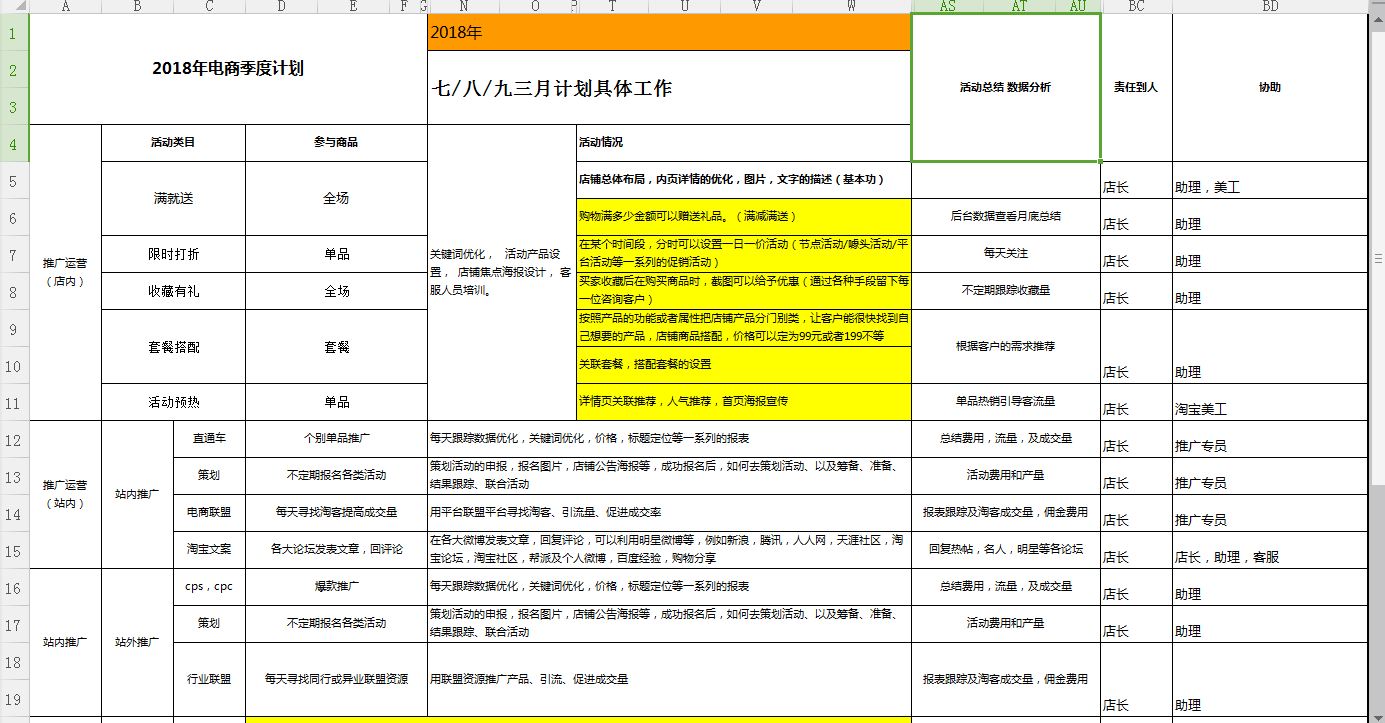The height and width of the screenshot is (723, 1385).
Task: Click the '各大论坛发表文章，回评论' cell
Action: point(336,550)
